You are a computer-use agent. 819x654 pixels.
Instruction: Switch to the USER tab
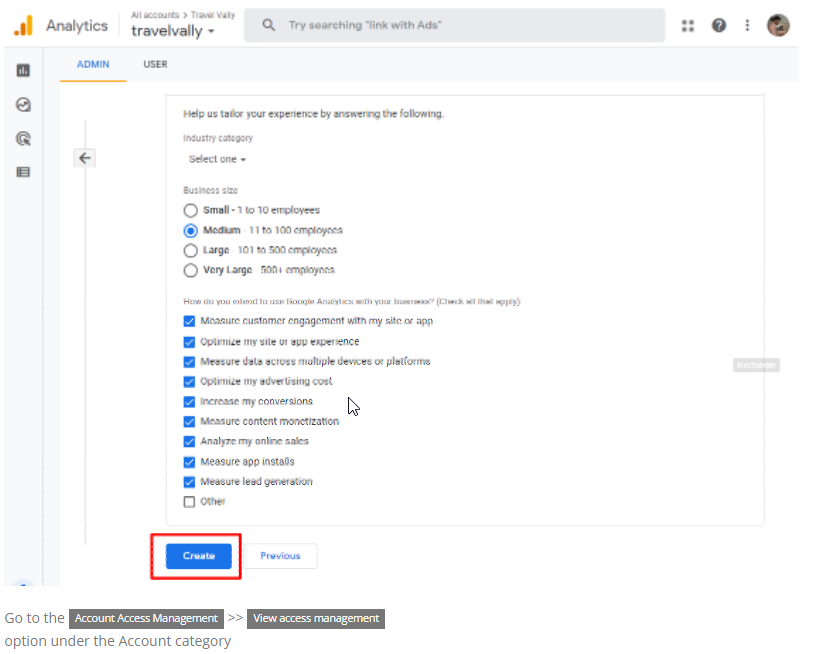click(155, 64)
